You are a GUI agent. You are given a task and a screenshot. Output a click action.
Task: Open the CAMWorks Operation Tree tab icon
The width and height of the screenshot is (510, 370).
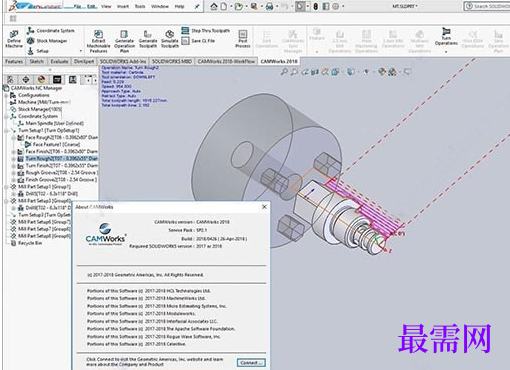tap(73, 79)
